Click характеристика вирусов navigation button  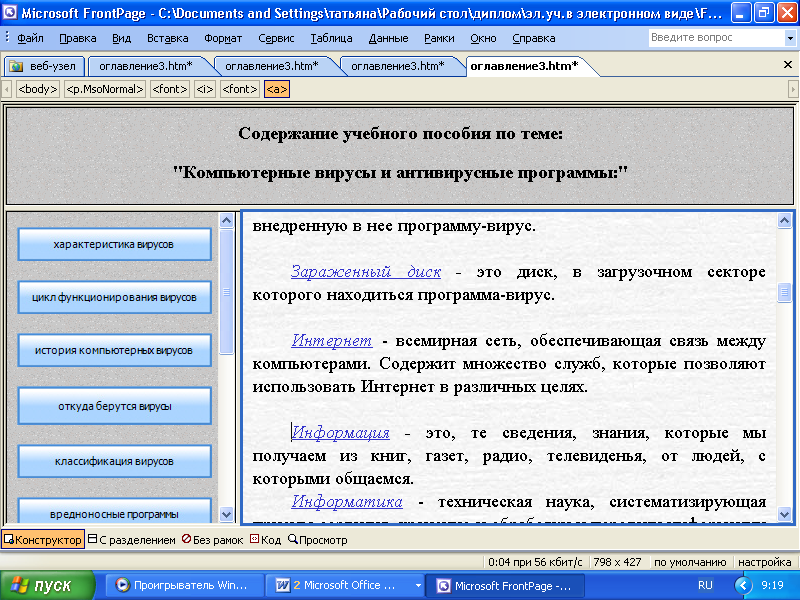114,244
